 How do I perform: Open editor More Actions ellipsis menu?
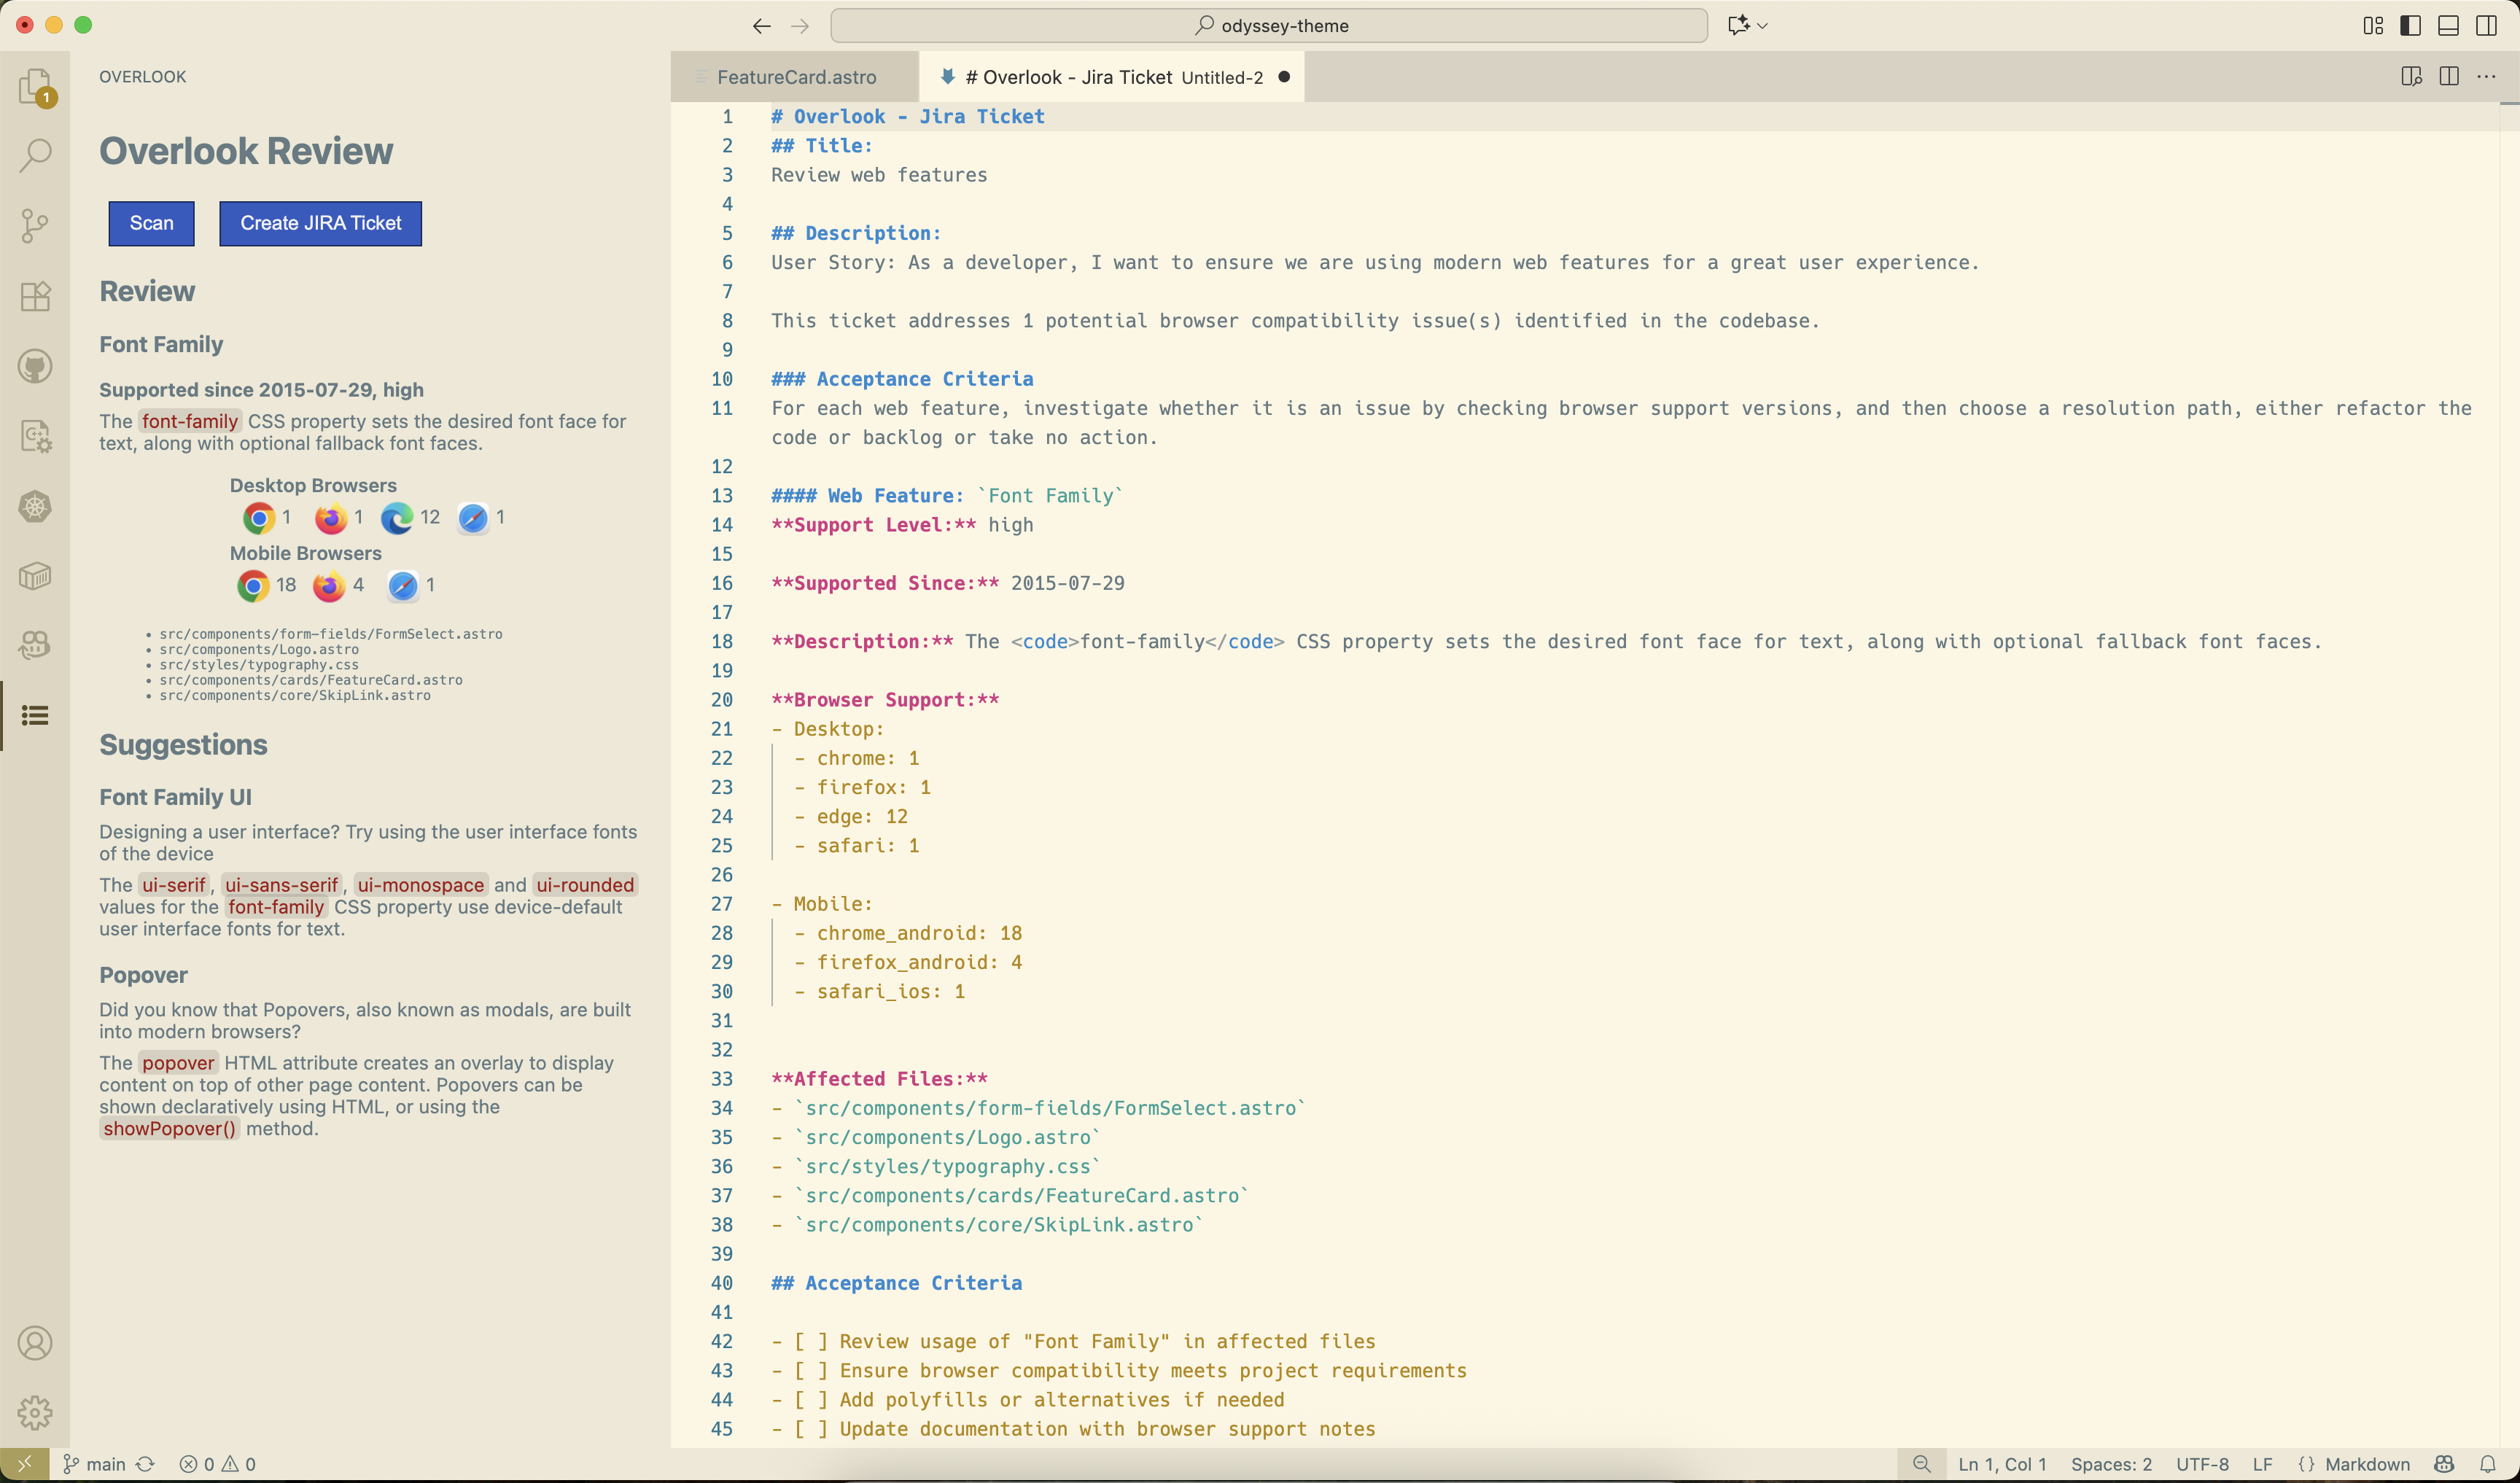coord(2487,77)
